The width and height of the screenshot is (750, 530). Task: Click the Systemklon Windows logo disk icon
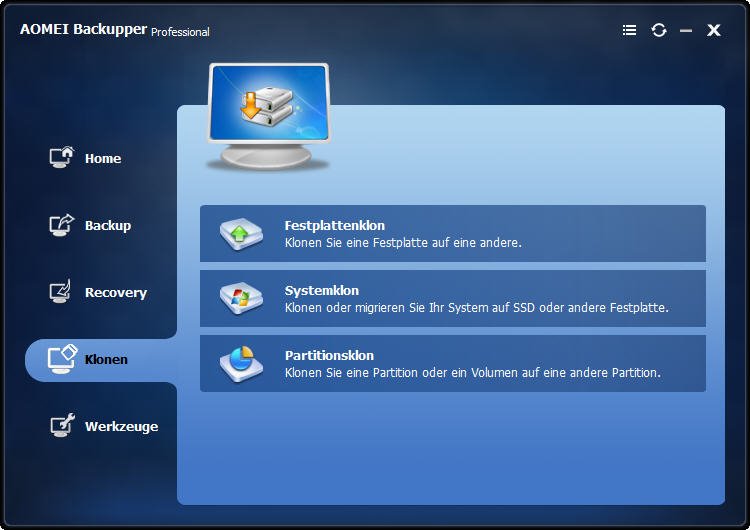pyautogui.click(x=241, y=298)
